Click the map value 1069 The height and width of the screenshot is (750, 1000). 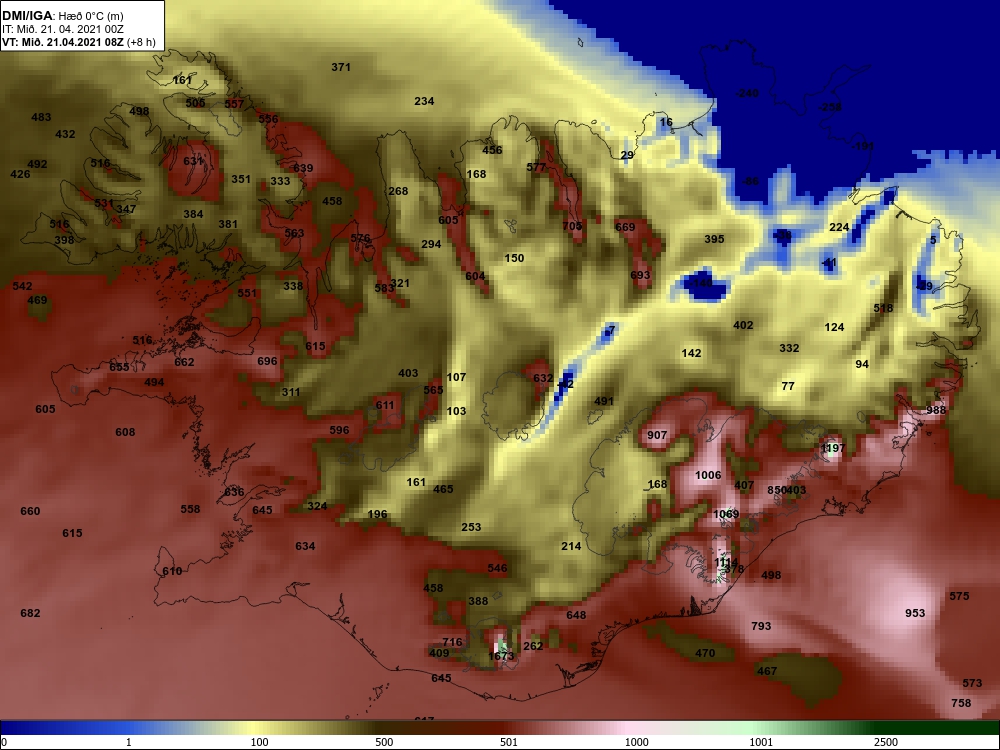point(726,514)
